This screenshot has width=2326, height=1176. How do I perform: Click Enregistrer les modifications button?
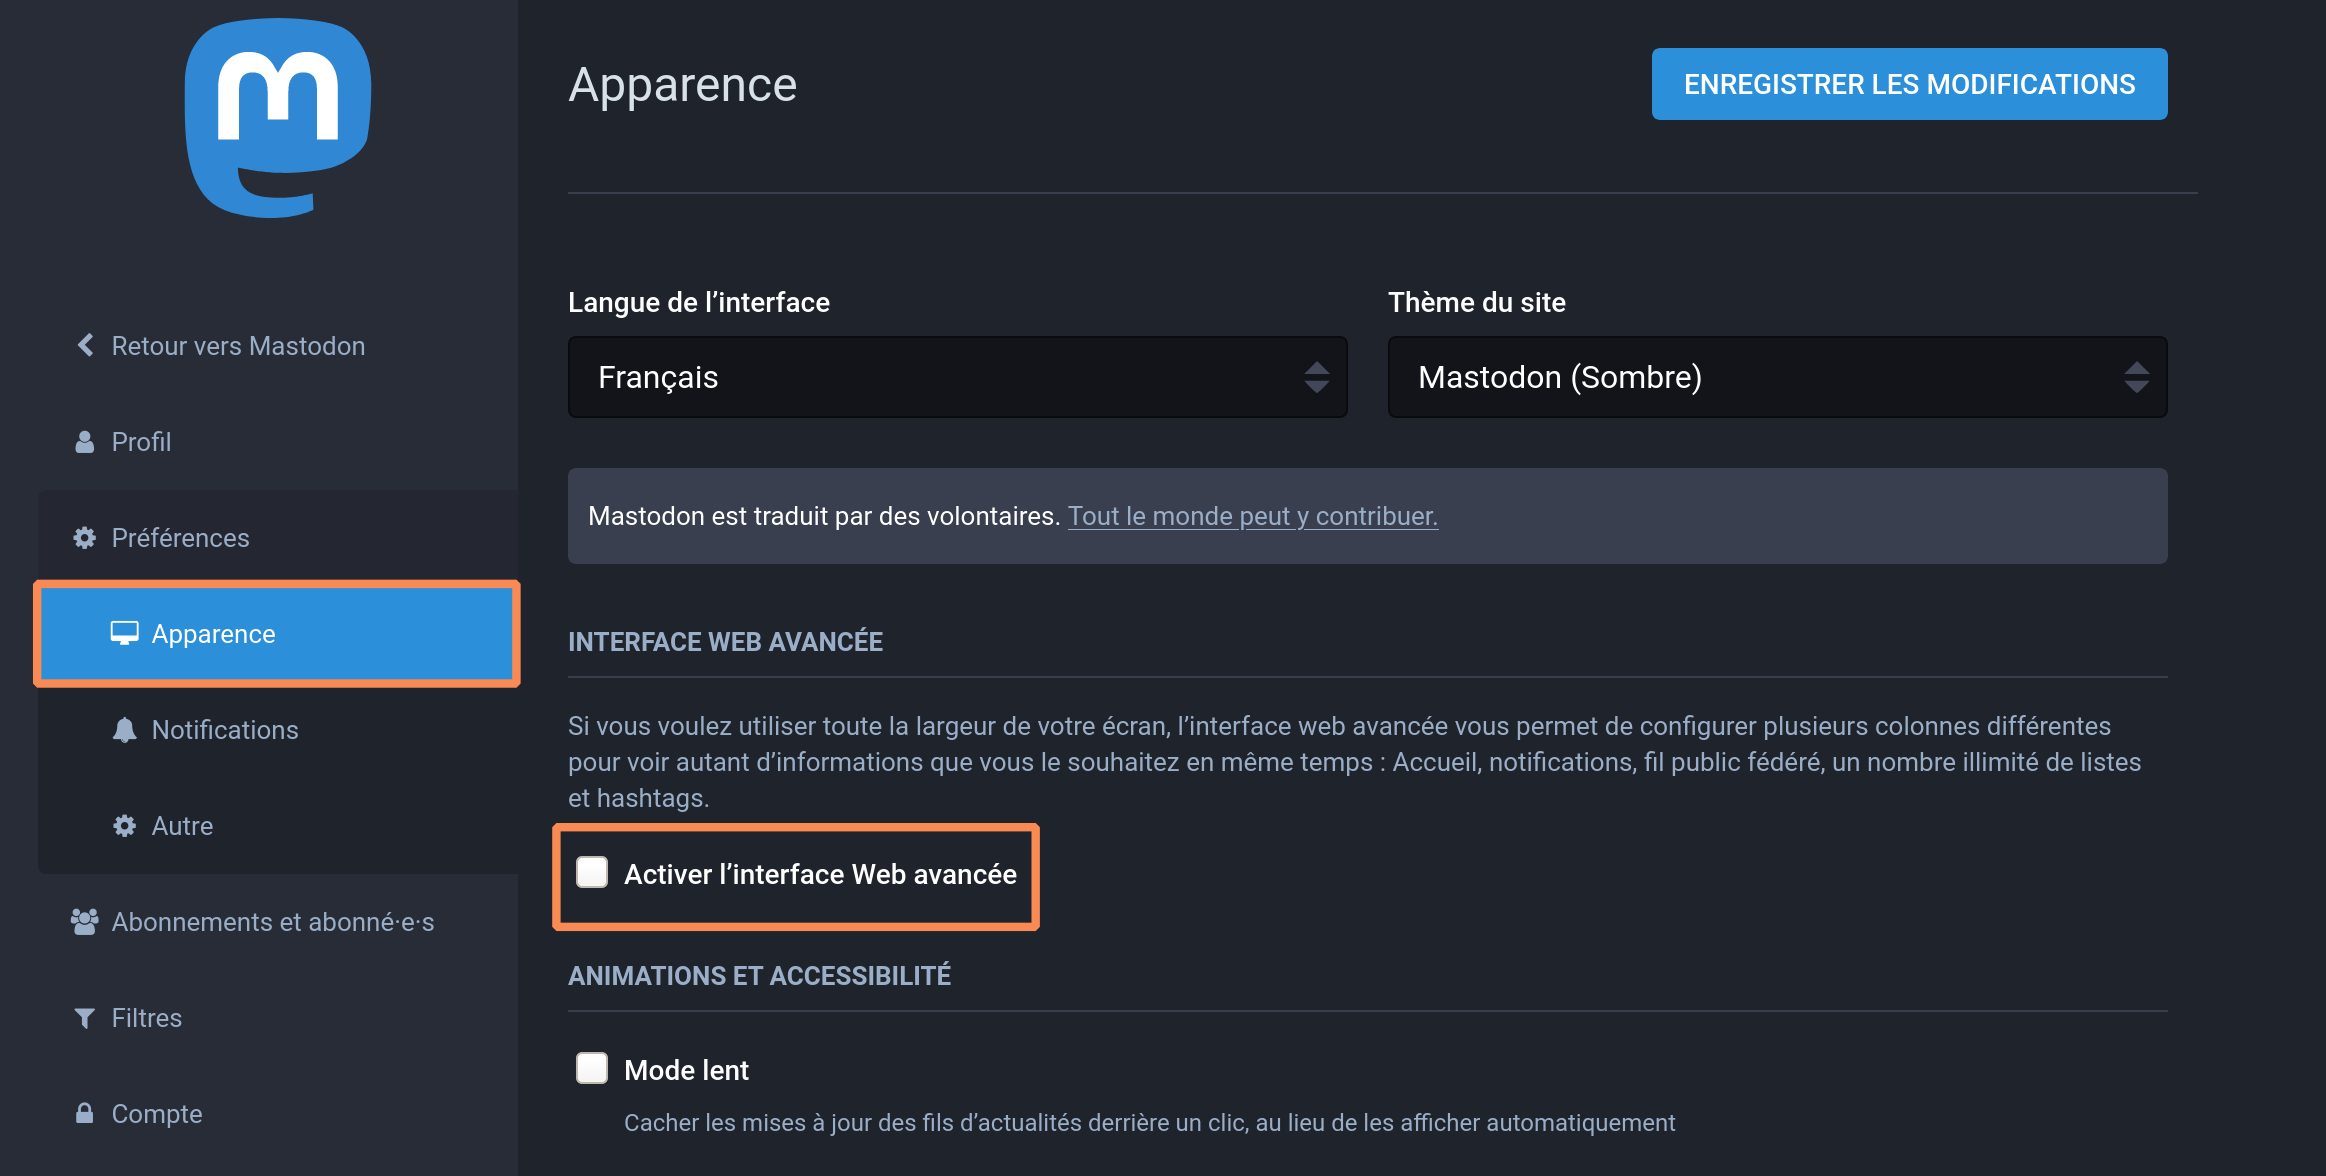point(1909,84)
